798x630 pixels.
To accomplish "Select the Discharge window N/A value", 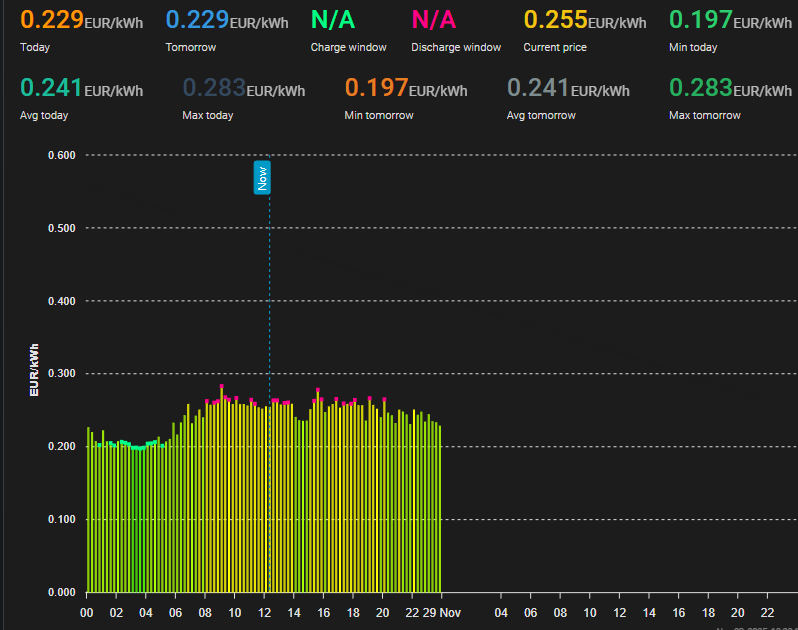I will click(x=433, y=21).
